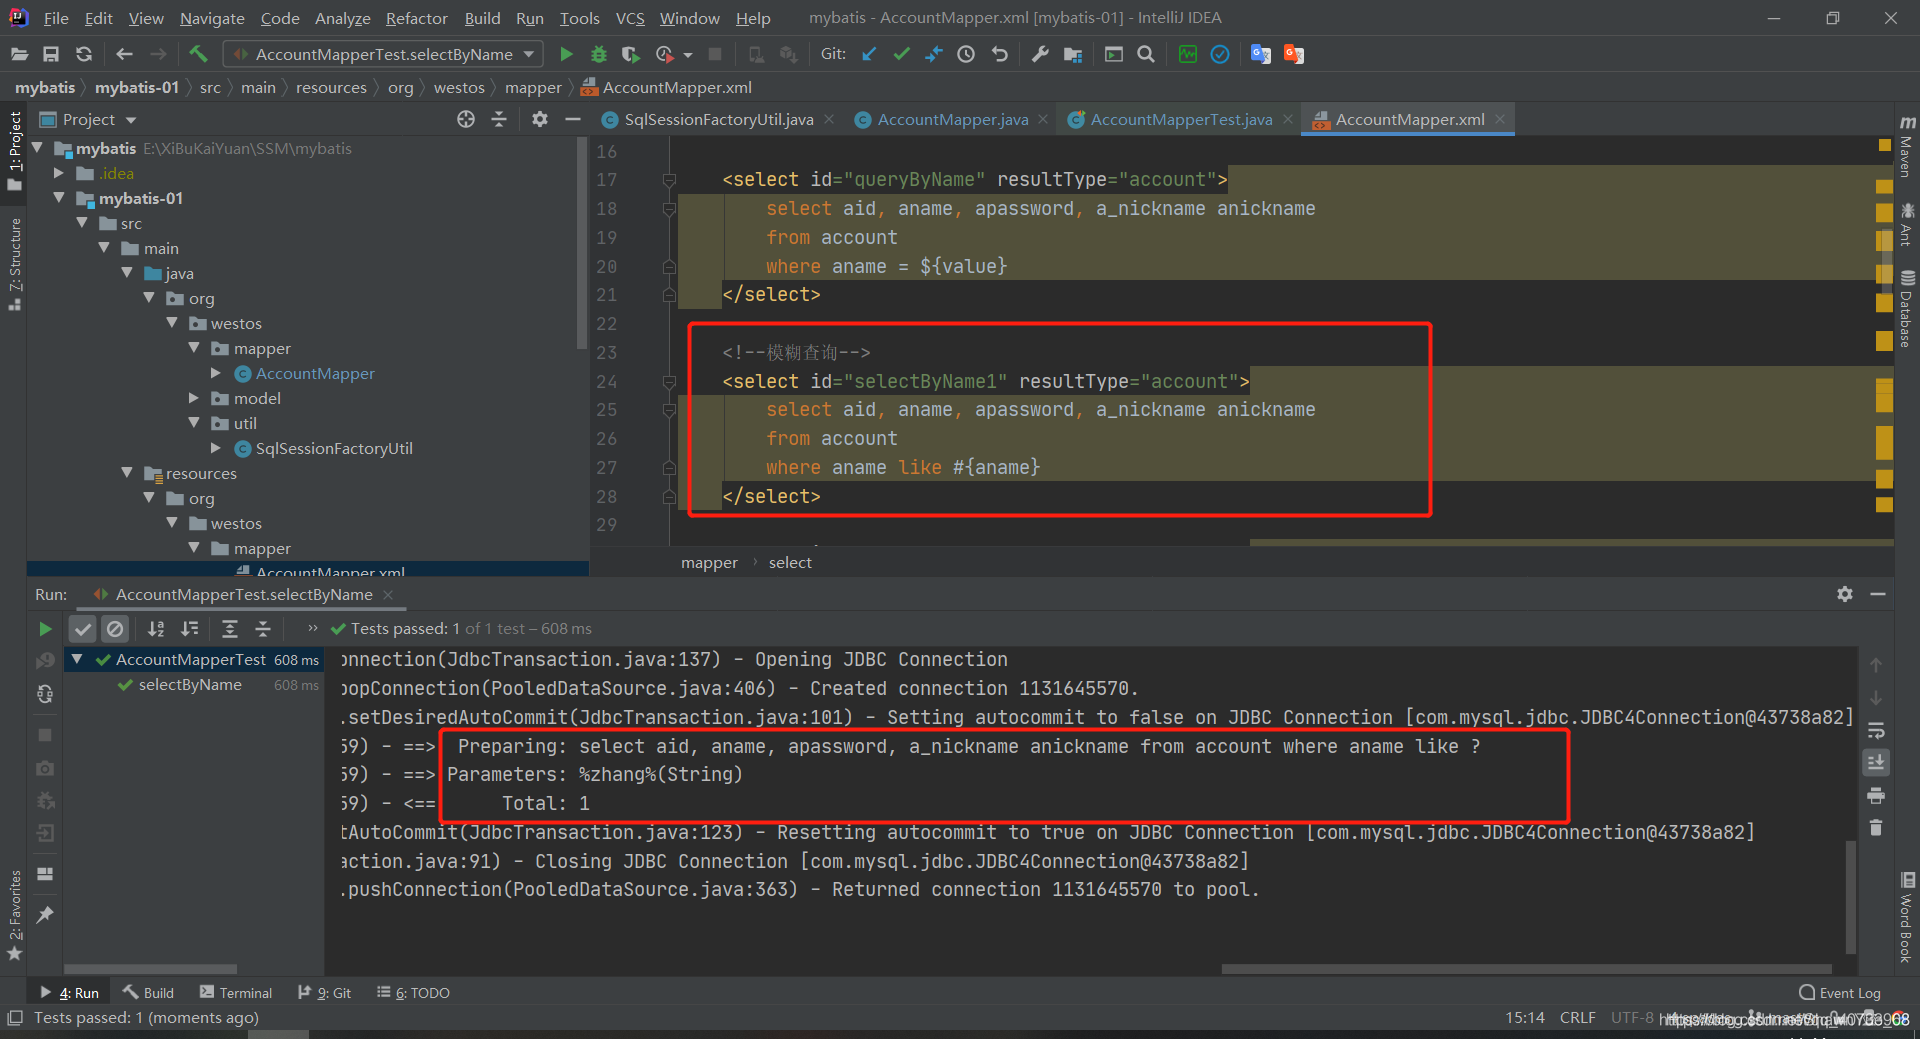Open the 9: Git tool window
Image resolution: width=1920 pixels, height=1039 pixels.
coord(325,993)
